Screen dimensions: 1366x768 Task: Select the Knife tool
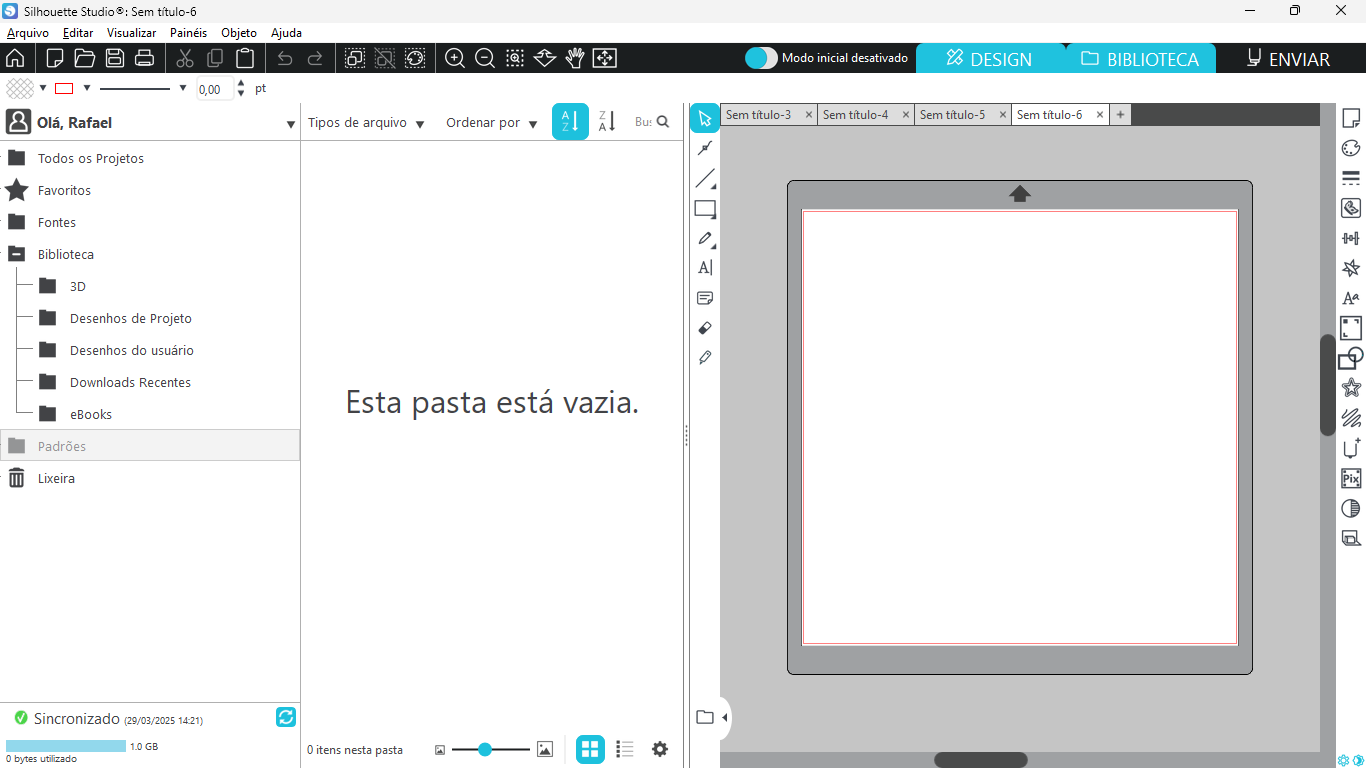point(705,358)
